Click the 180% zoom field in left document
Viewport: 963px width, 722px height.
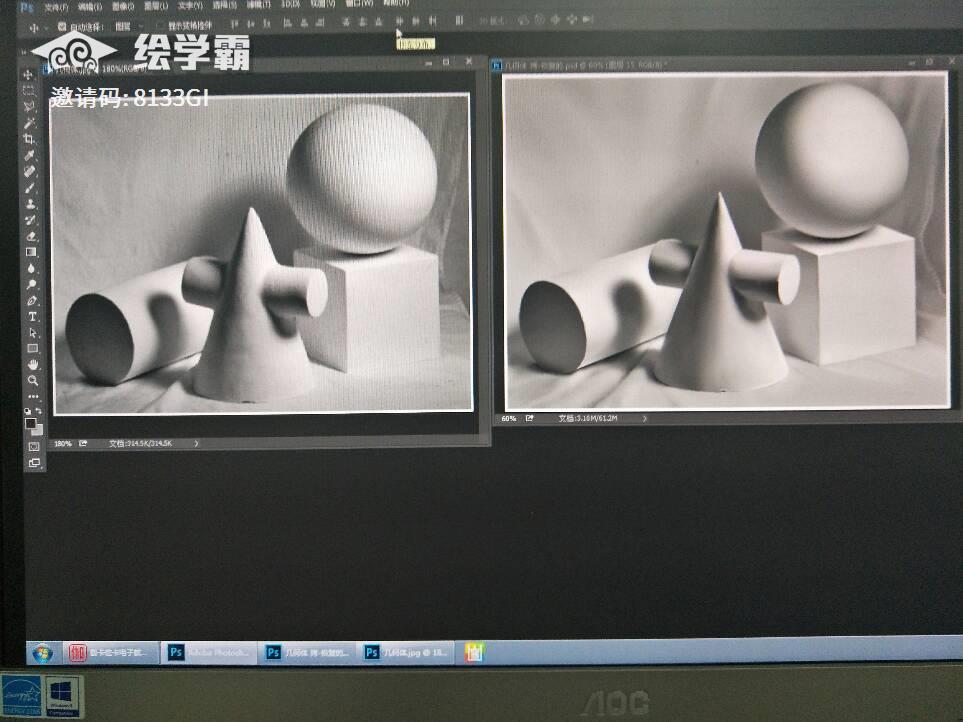coord(63,443)
